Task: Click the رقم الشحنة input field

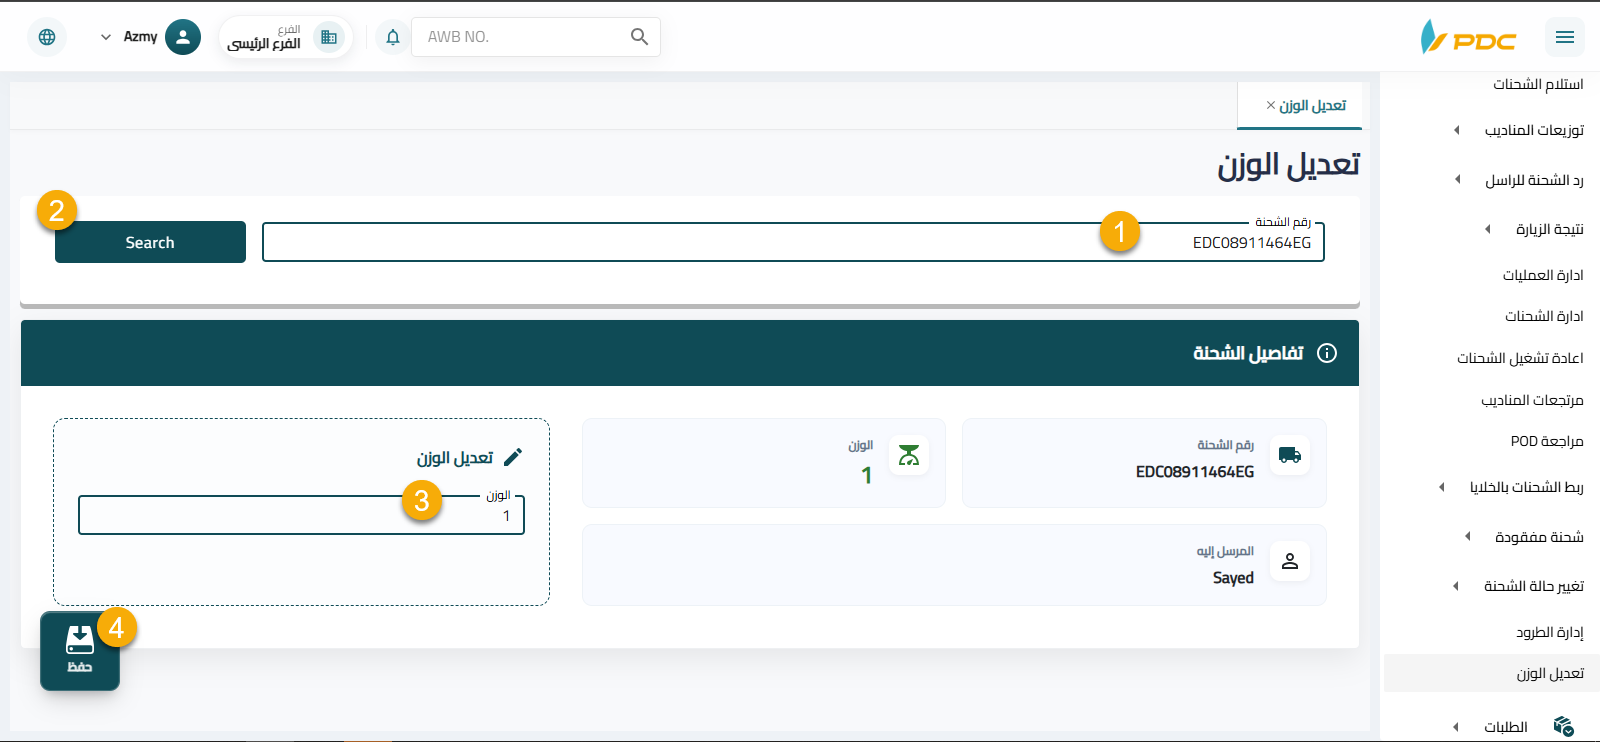Action: point(793,242)
